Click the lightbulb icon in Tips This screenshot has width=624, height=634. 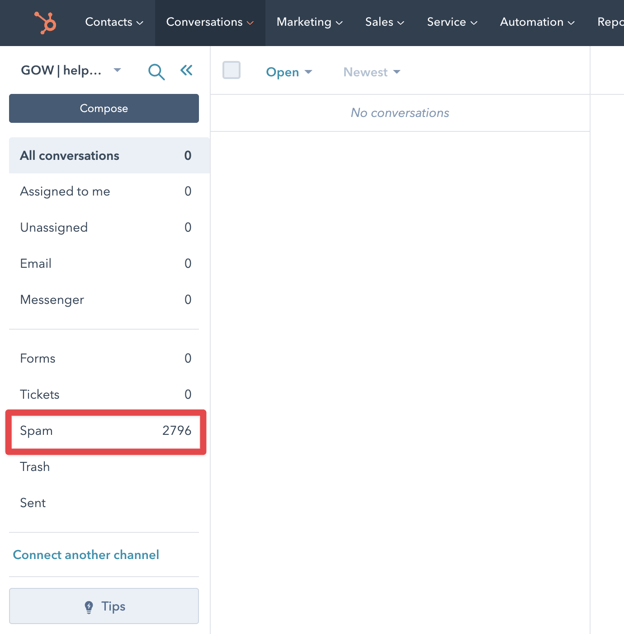(89, 607)
